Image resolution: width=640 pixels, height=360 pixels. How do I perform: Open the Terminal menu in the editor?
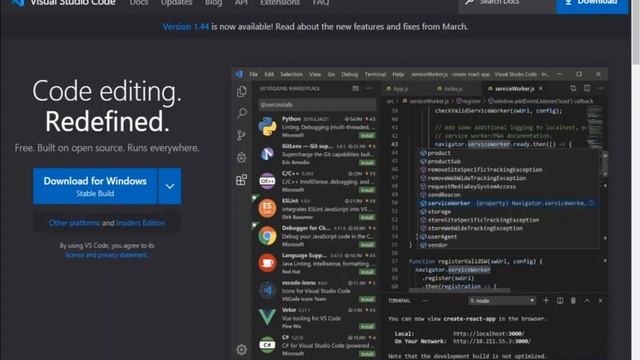tap(375, 74)
